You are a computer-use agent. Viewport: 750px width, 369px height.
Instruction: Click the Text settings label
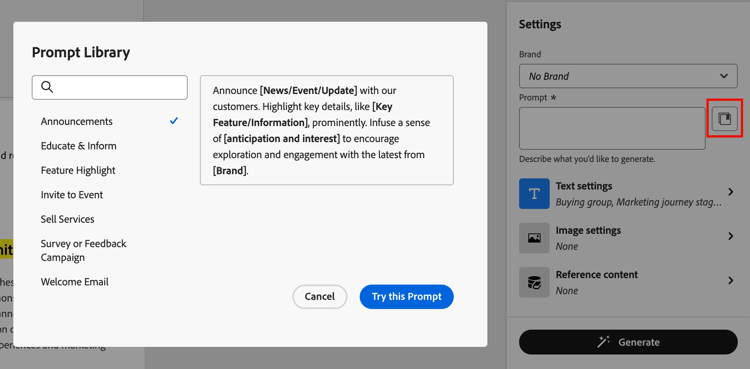point(584,186)
